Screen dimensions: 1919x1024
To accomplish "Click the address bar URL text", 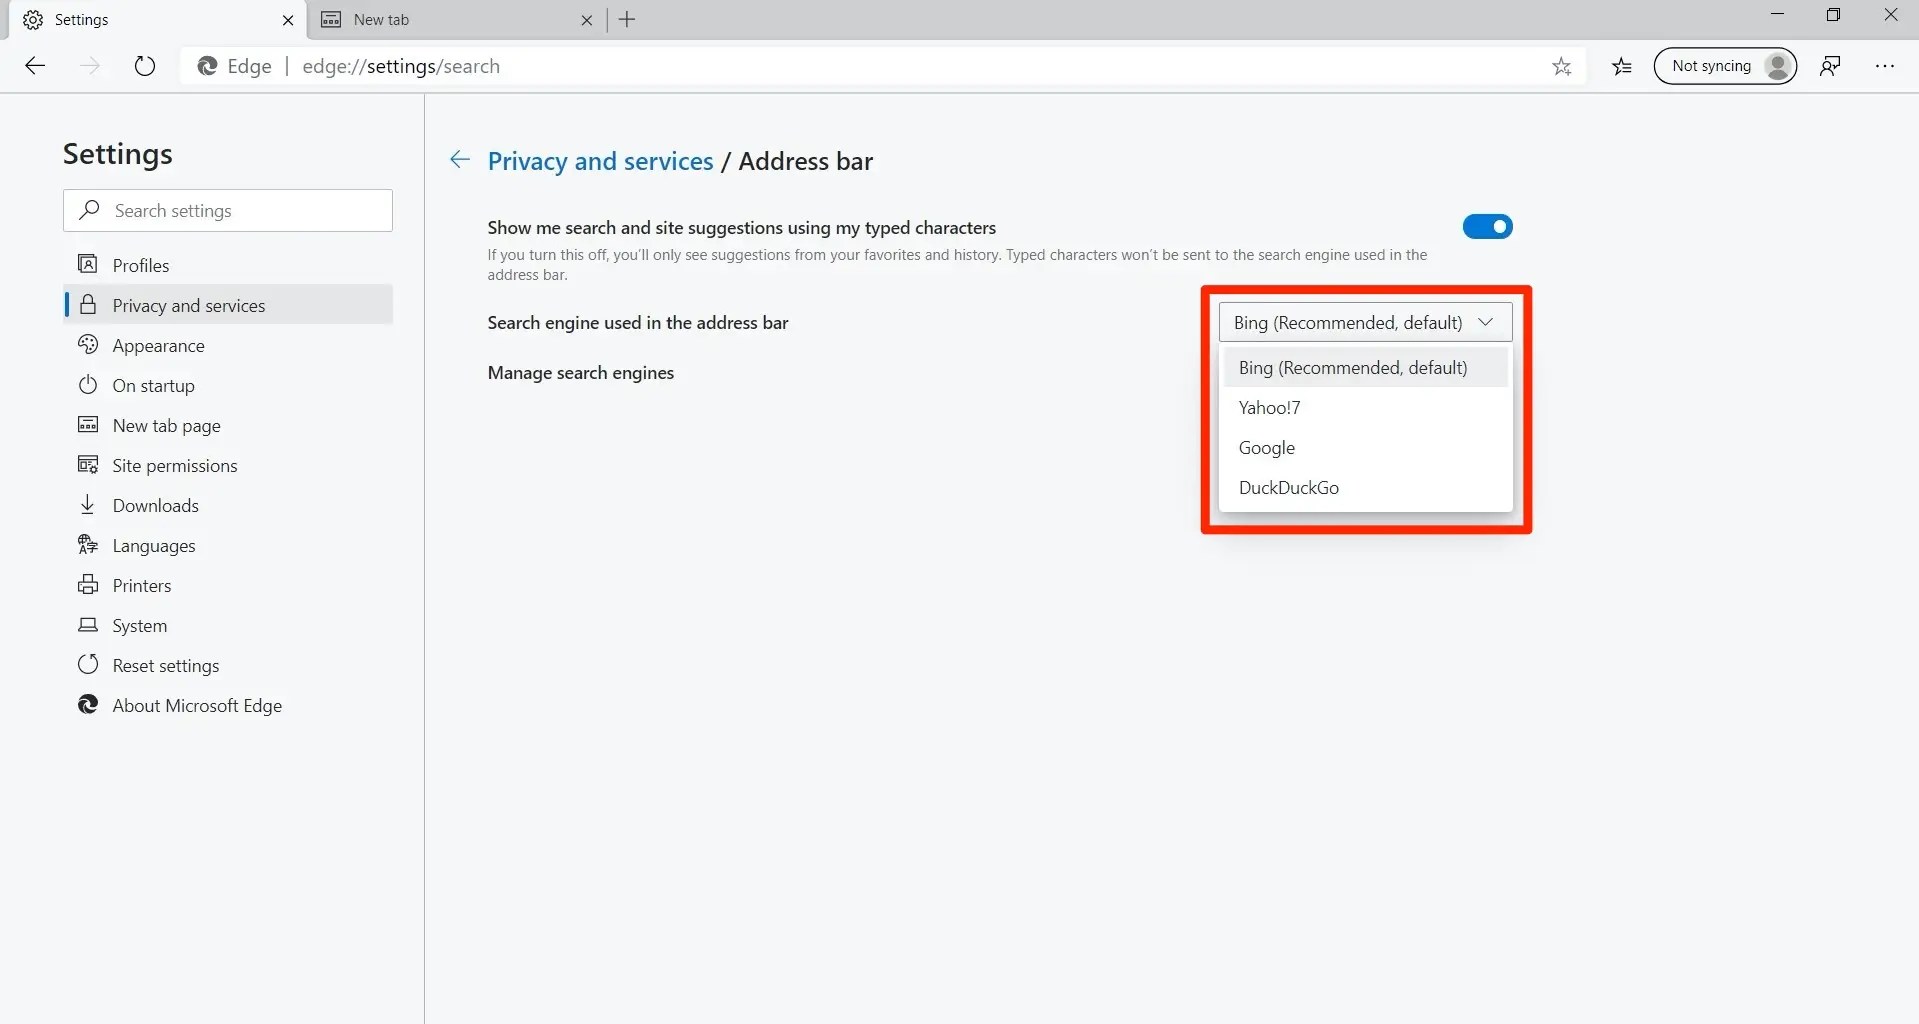I will click(x=401, y=66).
